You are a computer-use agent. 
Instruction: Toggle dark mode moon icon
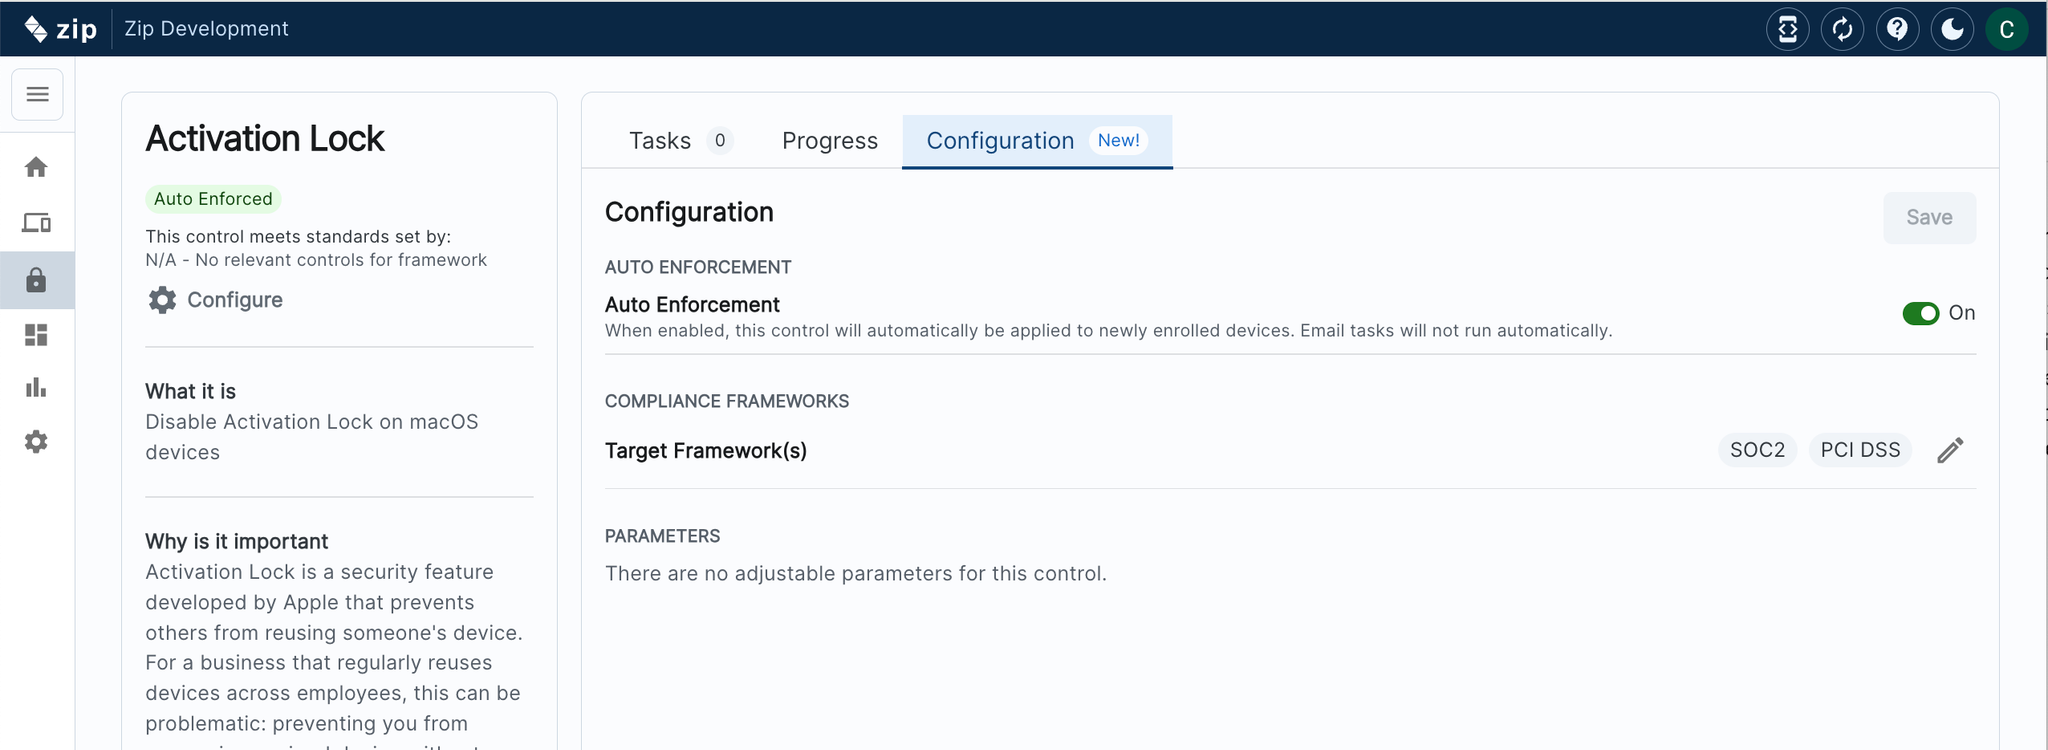[x=1951, y=29]
